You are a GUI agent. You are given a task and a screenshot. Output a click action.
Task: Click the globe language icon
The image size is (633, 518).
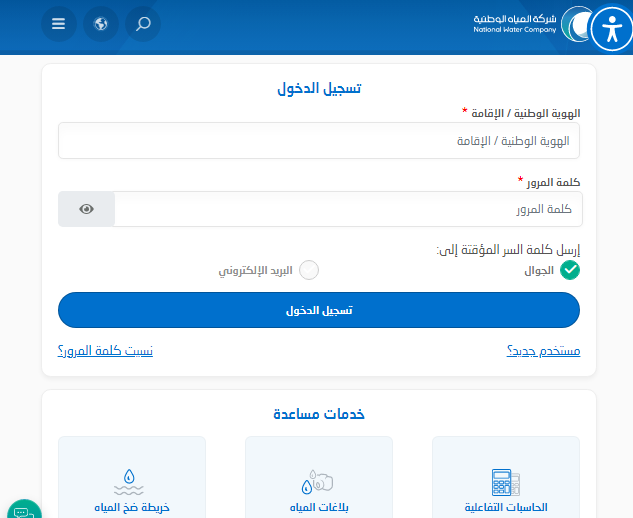click(101, 24)
